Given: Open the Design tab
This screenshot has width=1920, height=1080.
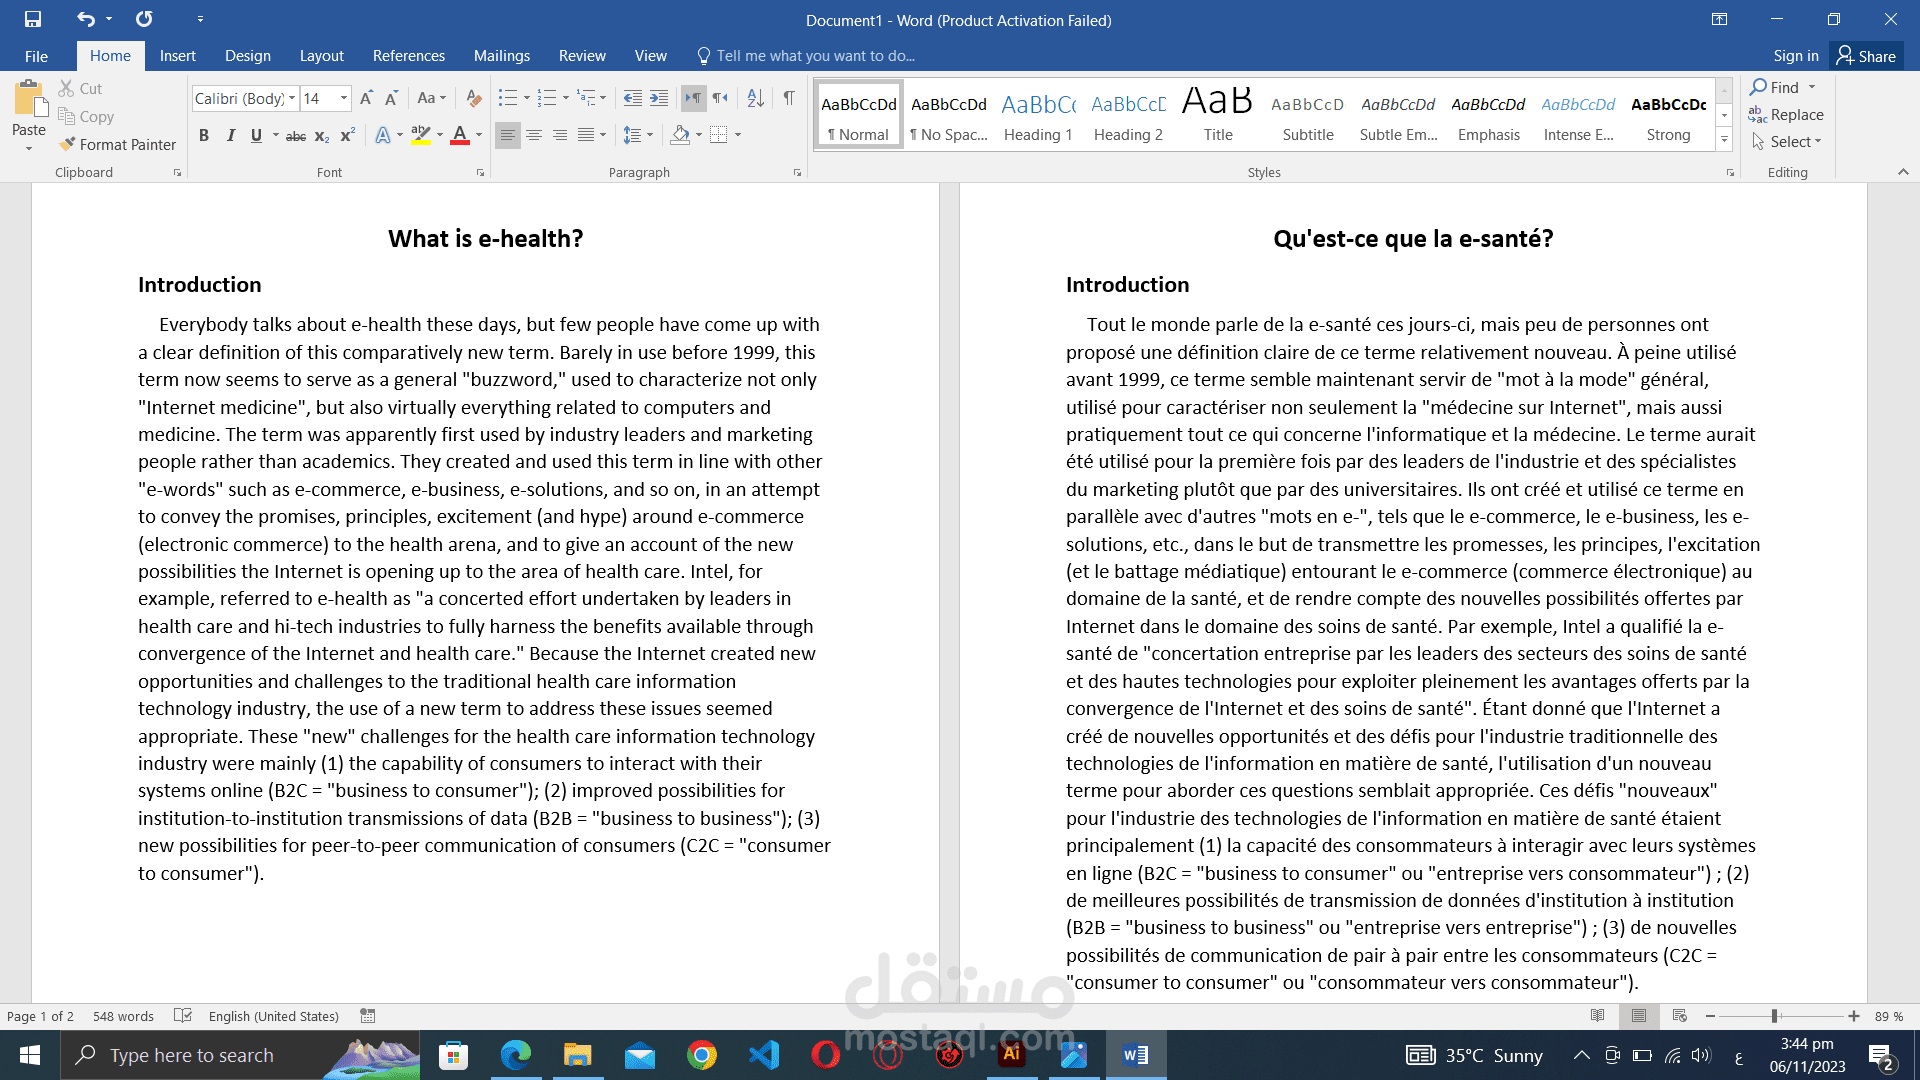Looking at the screenshot, I should [x=248, y=56].
